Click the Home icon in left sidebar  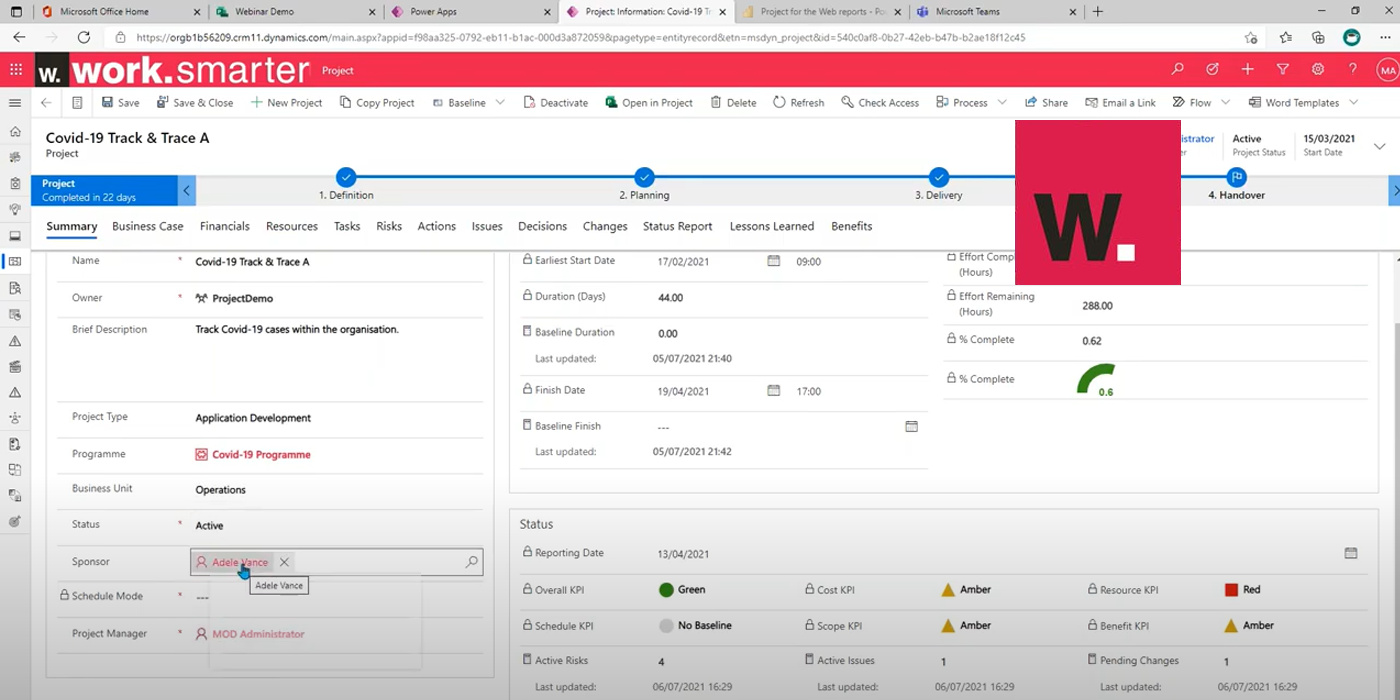click(15, 132)
